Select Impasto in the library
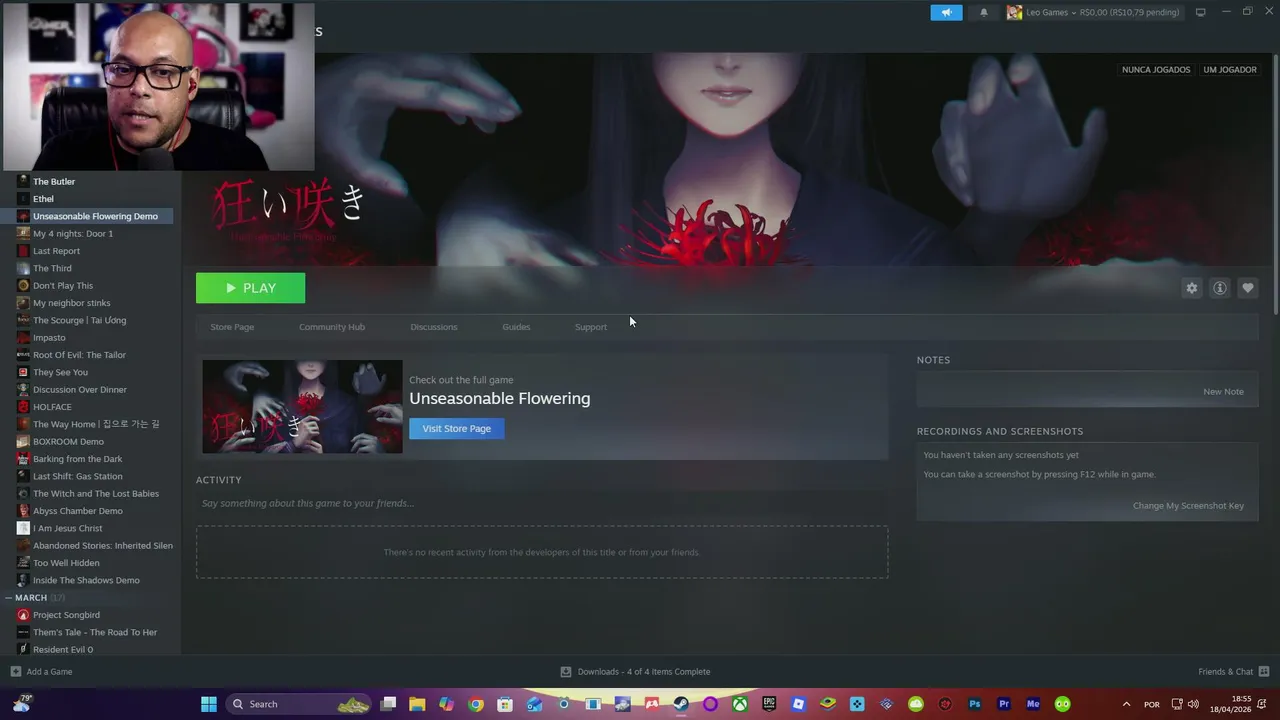Image resolution: width=1280 pixels, height=720 pixels. (x=49, y=338)
